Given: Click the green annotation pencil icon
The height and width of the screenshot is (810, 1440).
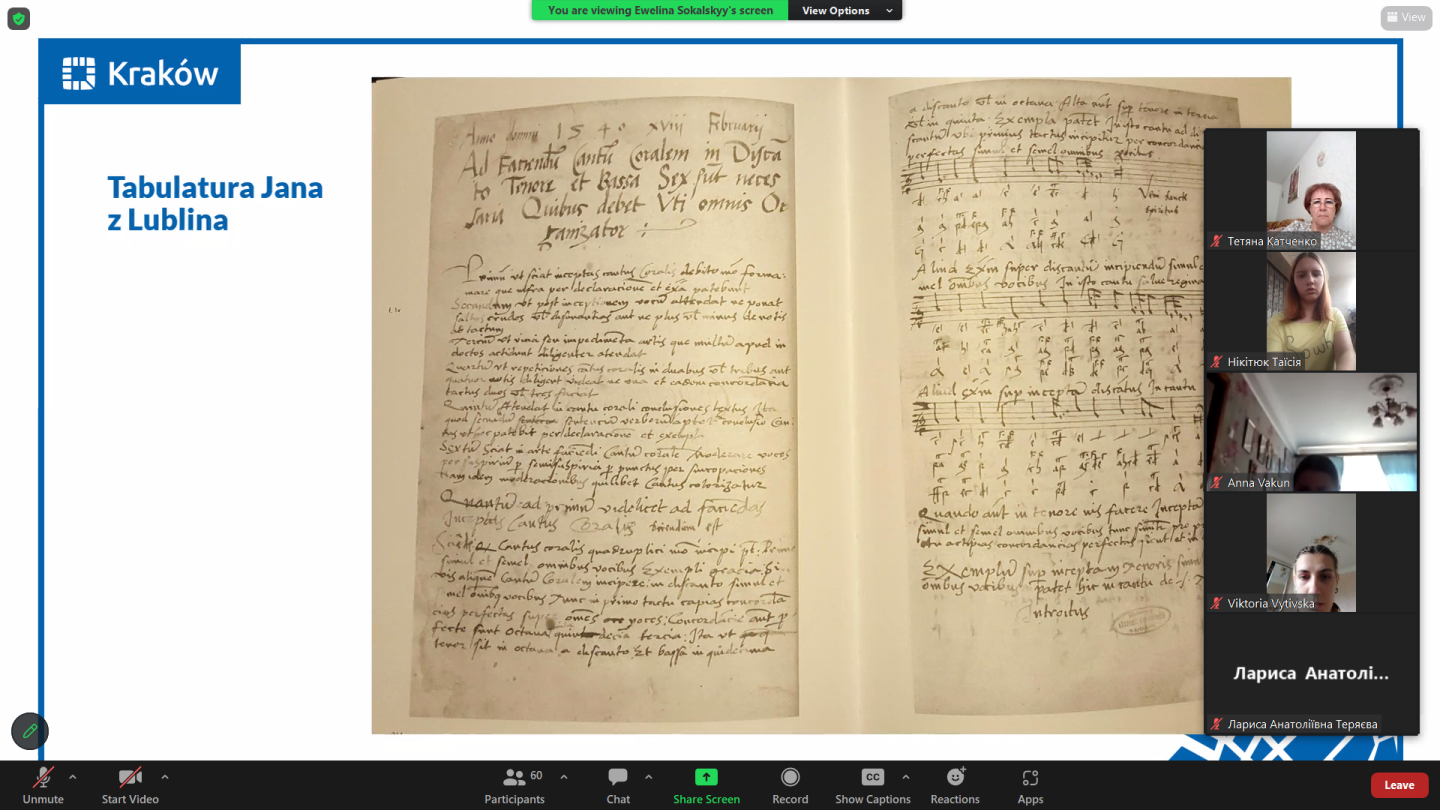Looking at the screenshot, I should coord(30,731).
